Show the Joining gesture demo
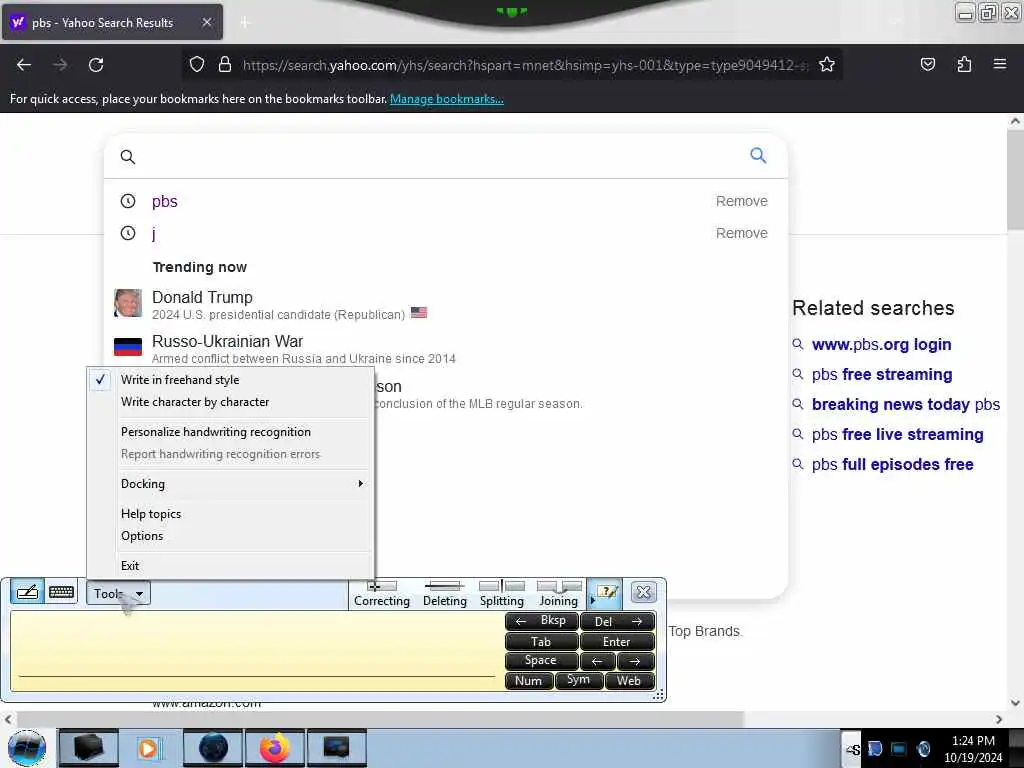The width and height of the screenshot is (1024, 768). point(559,594)
